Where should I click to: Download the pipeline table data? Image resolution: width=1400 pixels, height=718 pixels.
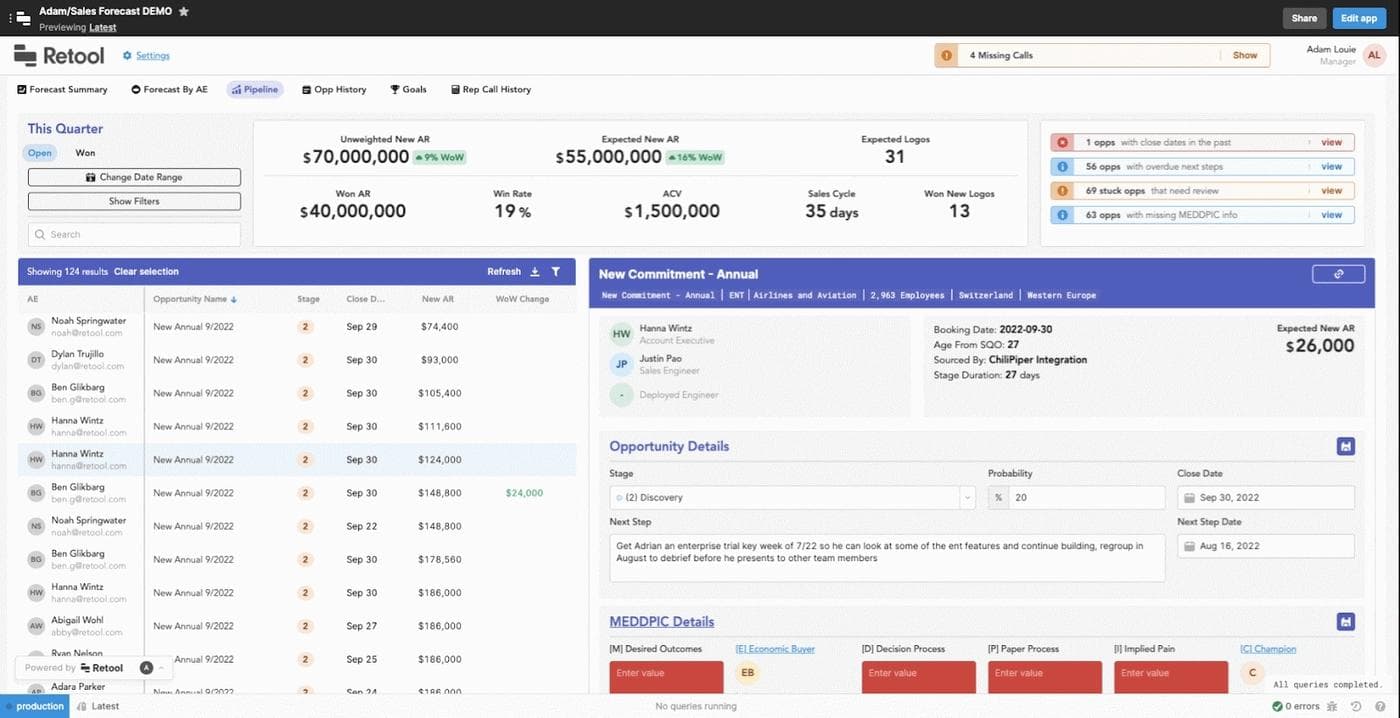point(535,272)
